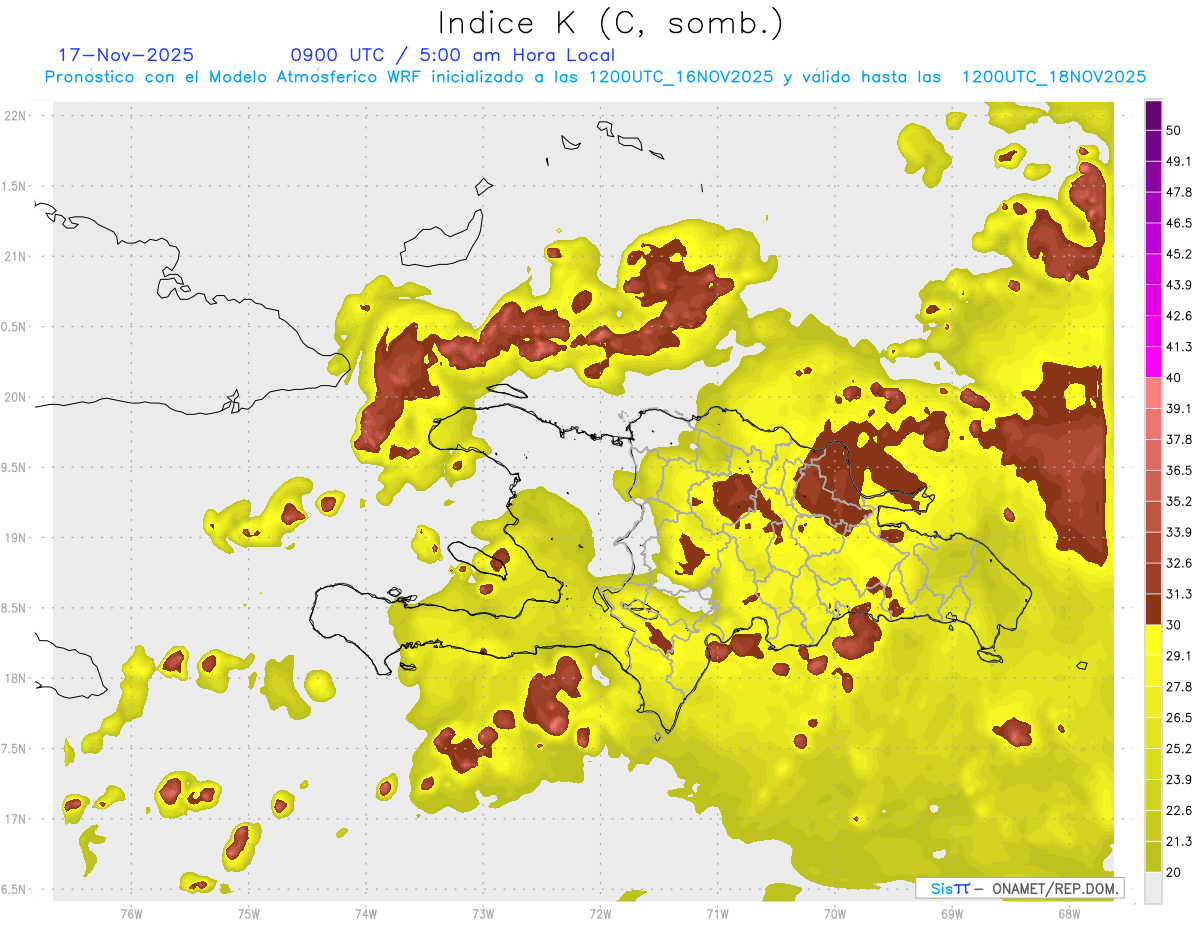The height and width of the screenshot is (927, 1200).
Task: Click the "37.8" colorbar label
Action: pos(1178,439)
